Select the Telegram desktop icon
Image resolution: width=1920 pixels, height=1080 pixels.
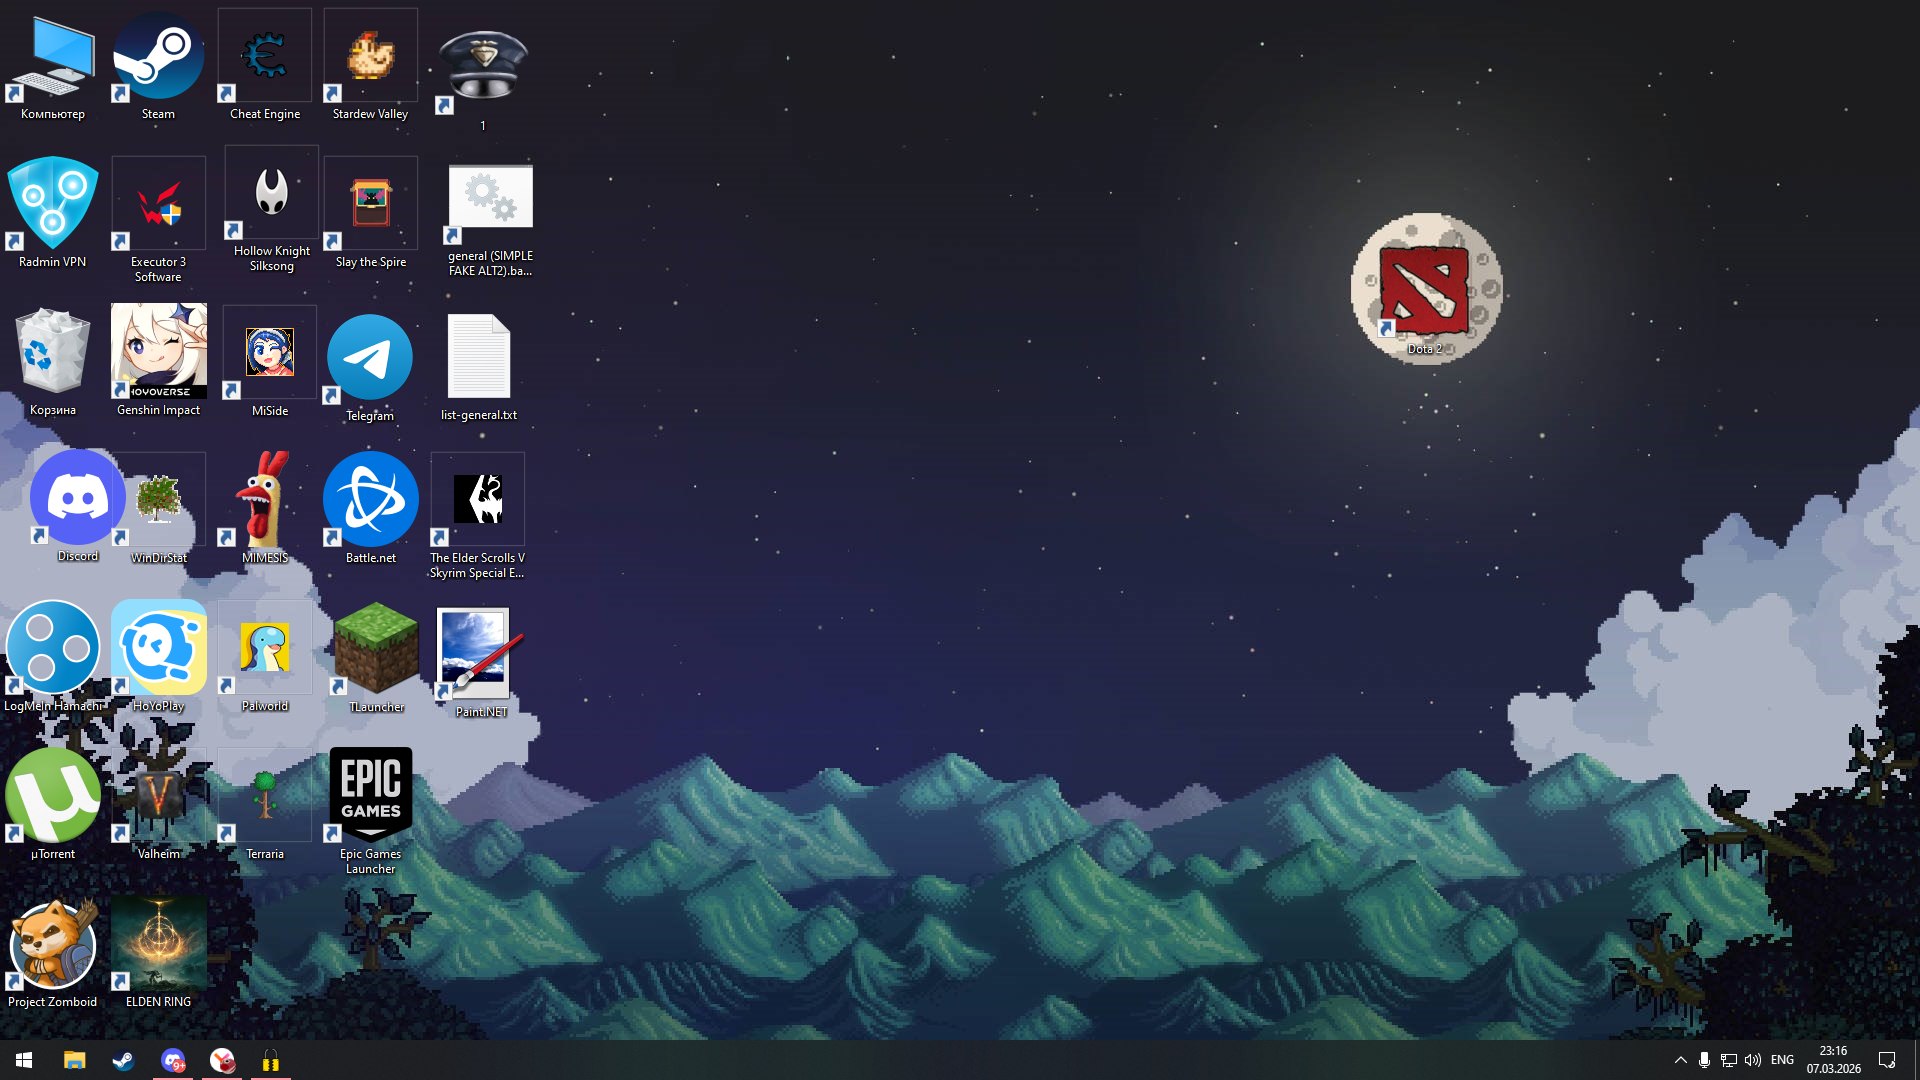click(370, 358)
